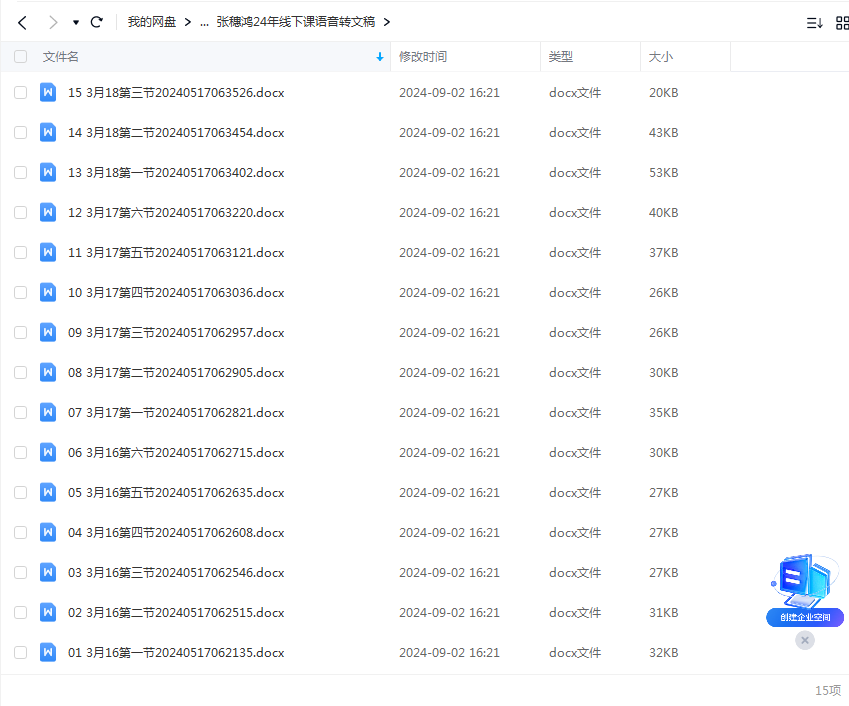Click Word icon of 13 3月18第一节 file
This screenshot has height=706, width=849.
(48, 172)
